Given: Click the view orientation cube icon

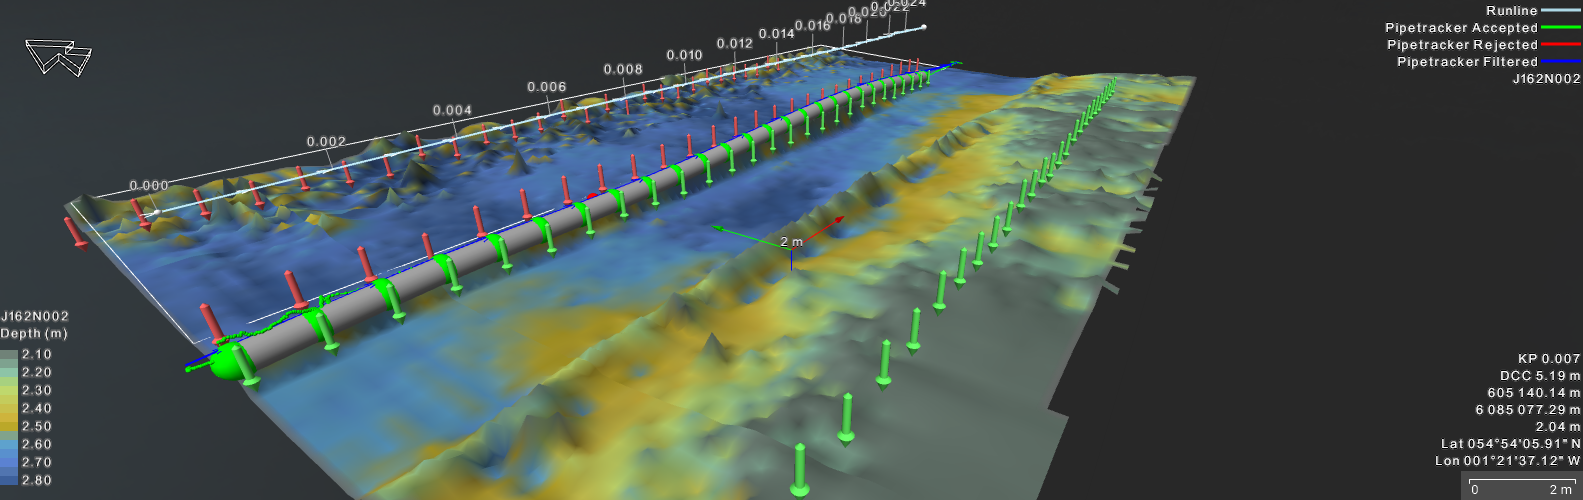Looking at the screenshot, I should pos(57,57).
